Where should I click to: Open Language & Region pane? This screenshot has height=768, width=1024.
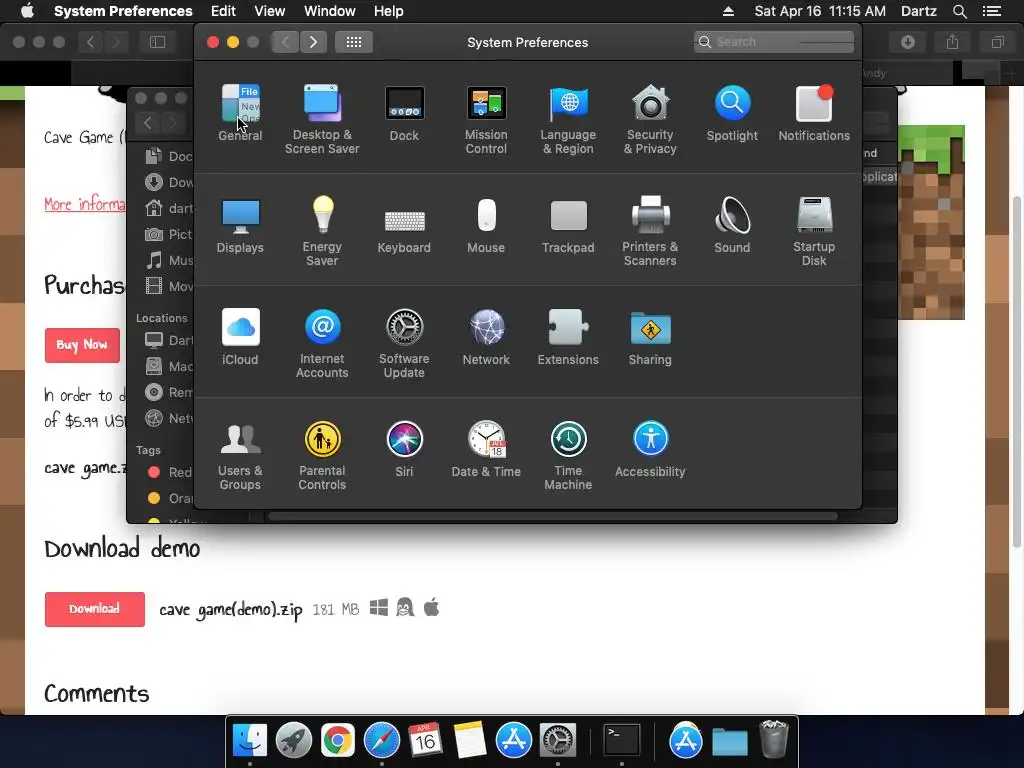coord(568,119)
